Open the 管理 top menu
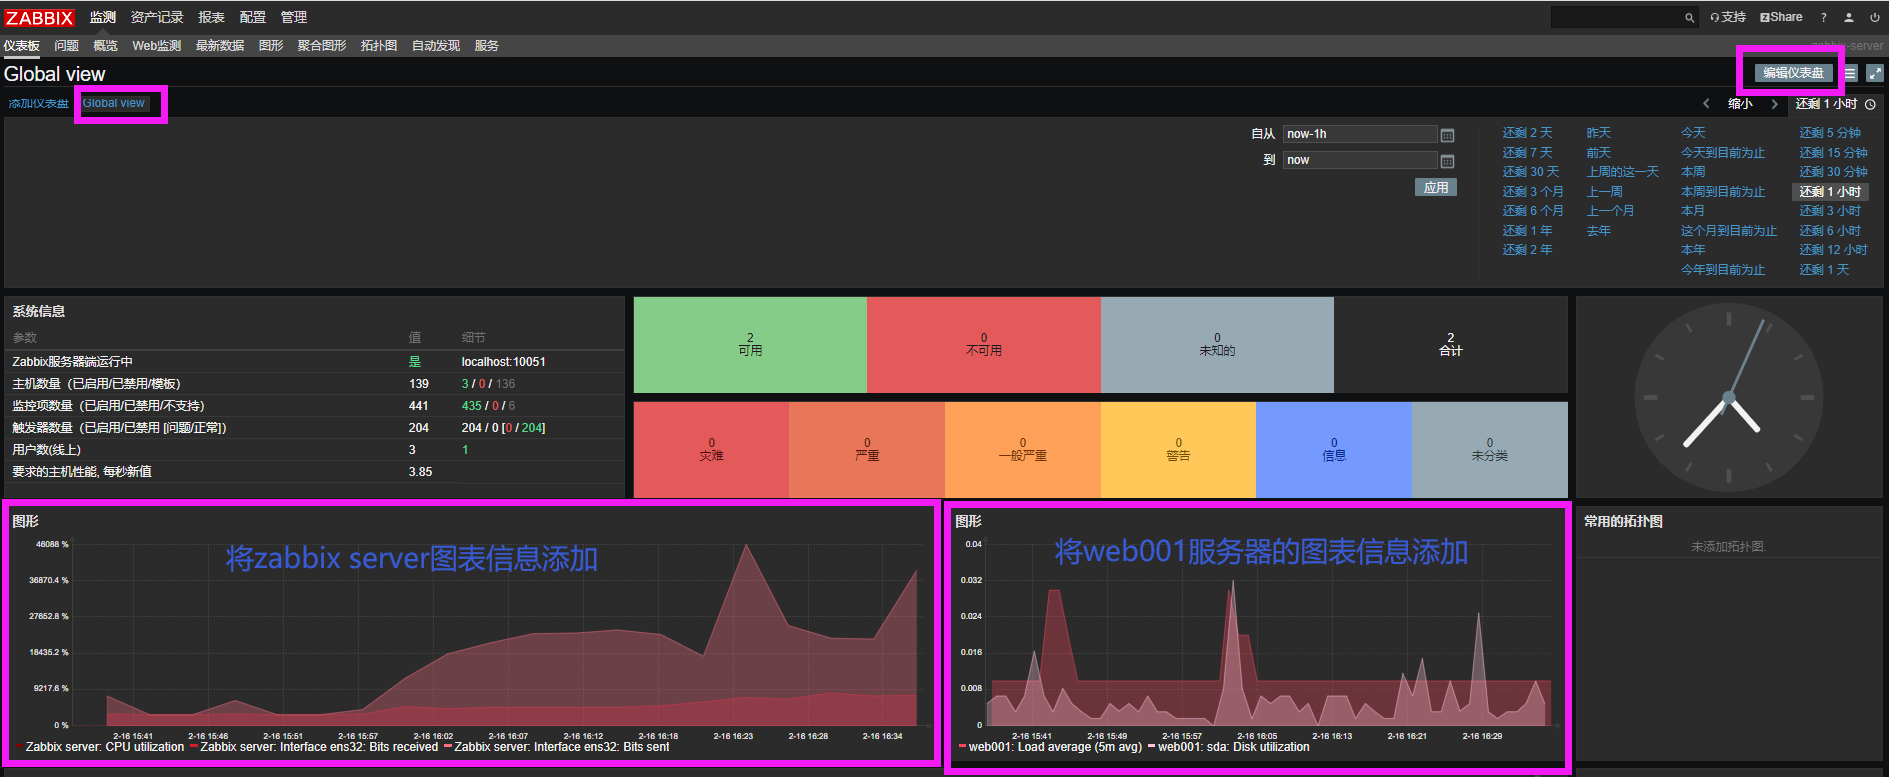 pyautogui.click(x=294, y=17)
